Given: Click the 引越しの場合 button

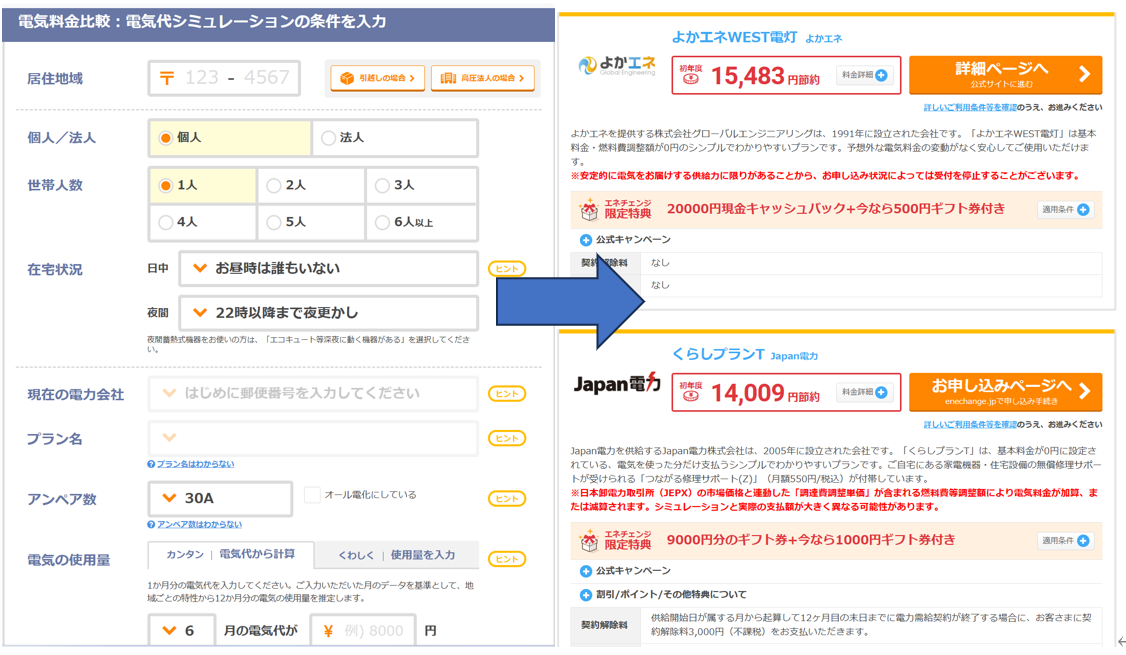Looking at the screenshot, I should click(x=378, y=78).
